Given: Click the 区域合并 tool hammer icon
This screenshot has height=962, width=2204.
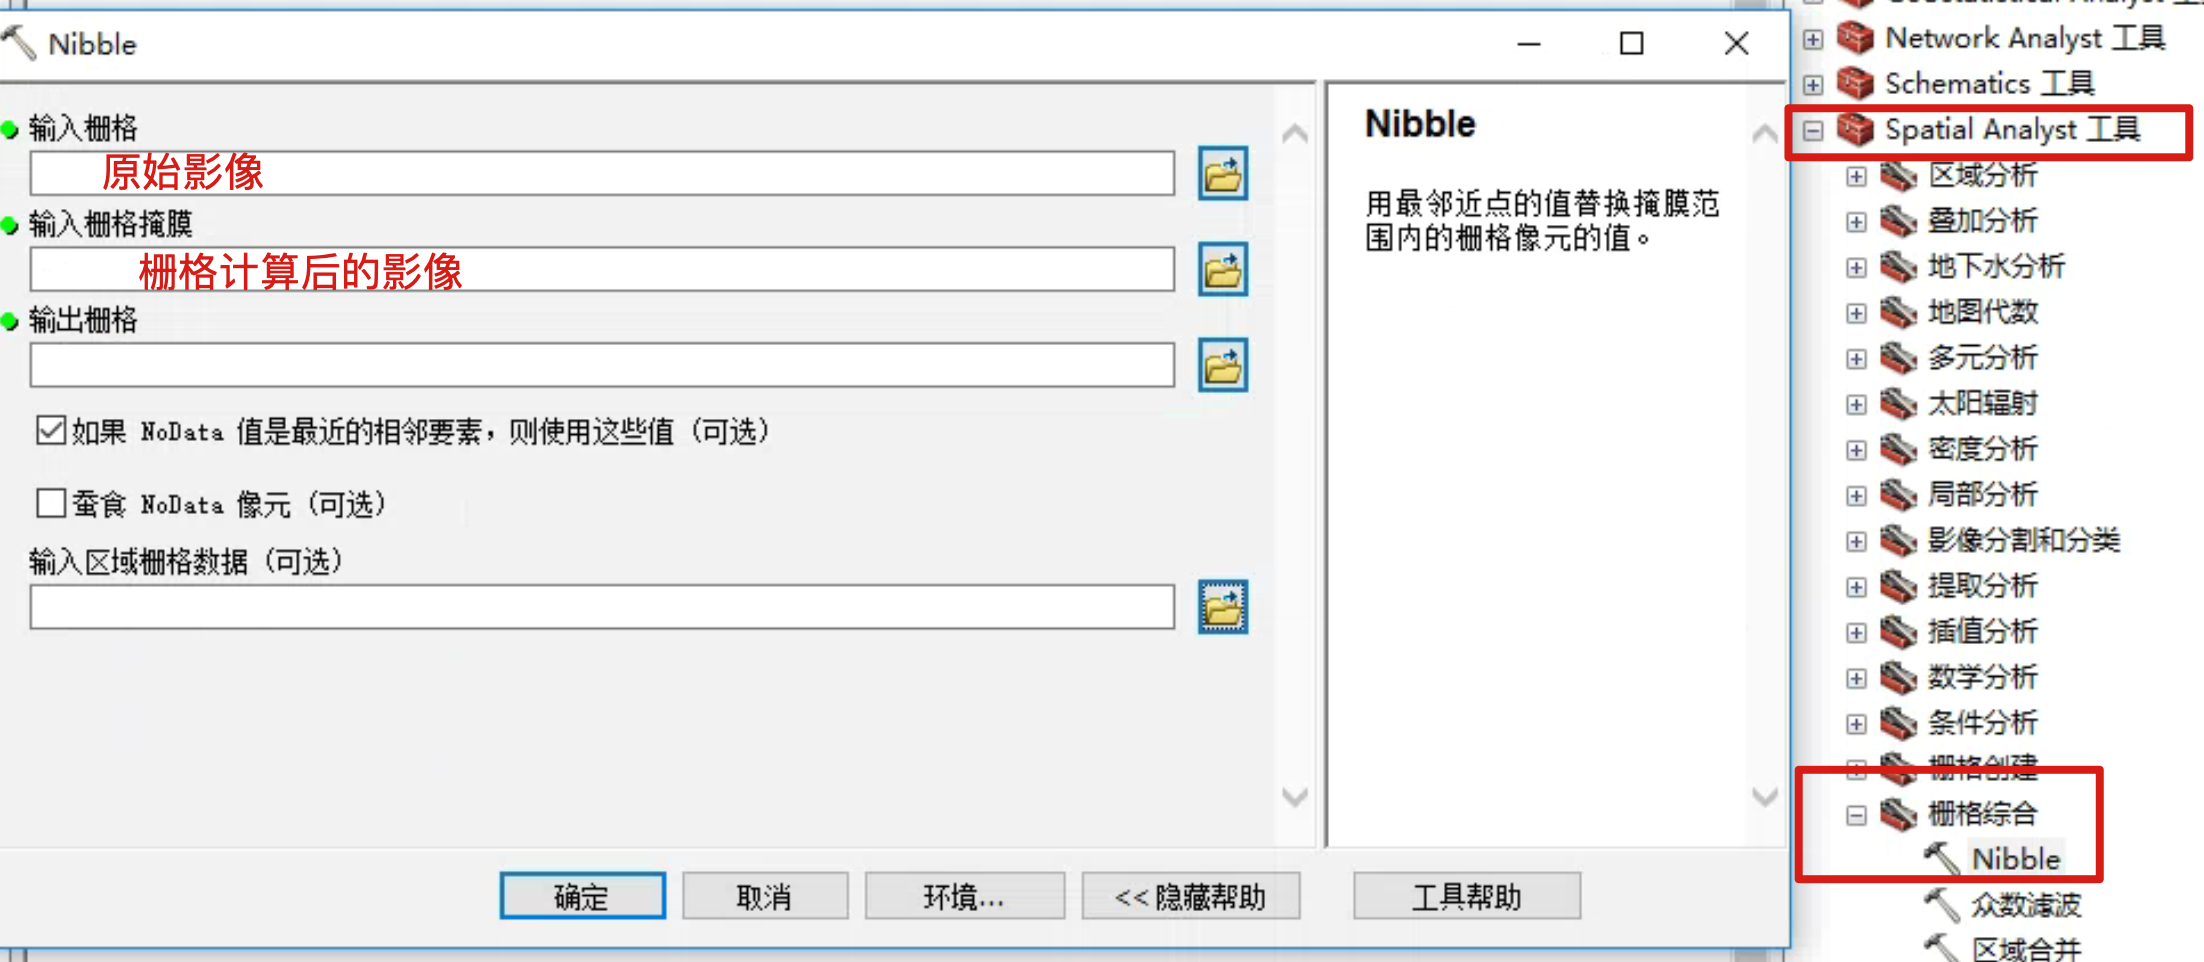Looking at the screenshot, I should pyautogui.click(x=1941, y=948).
